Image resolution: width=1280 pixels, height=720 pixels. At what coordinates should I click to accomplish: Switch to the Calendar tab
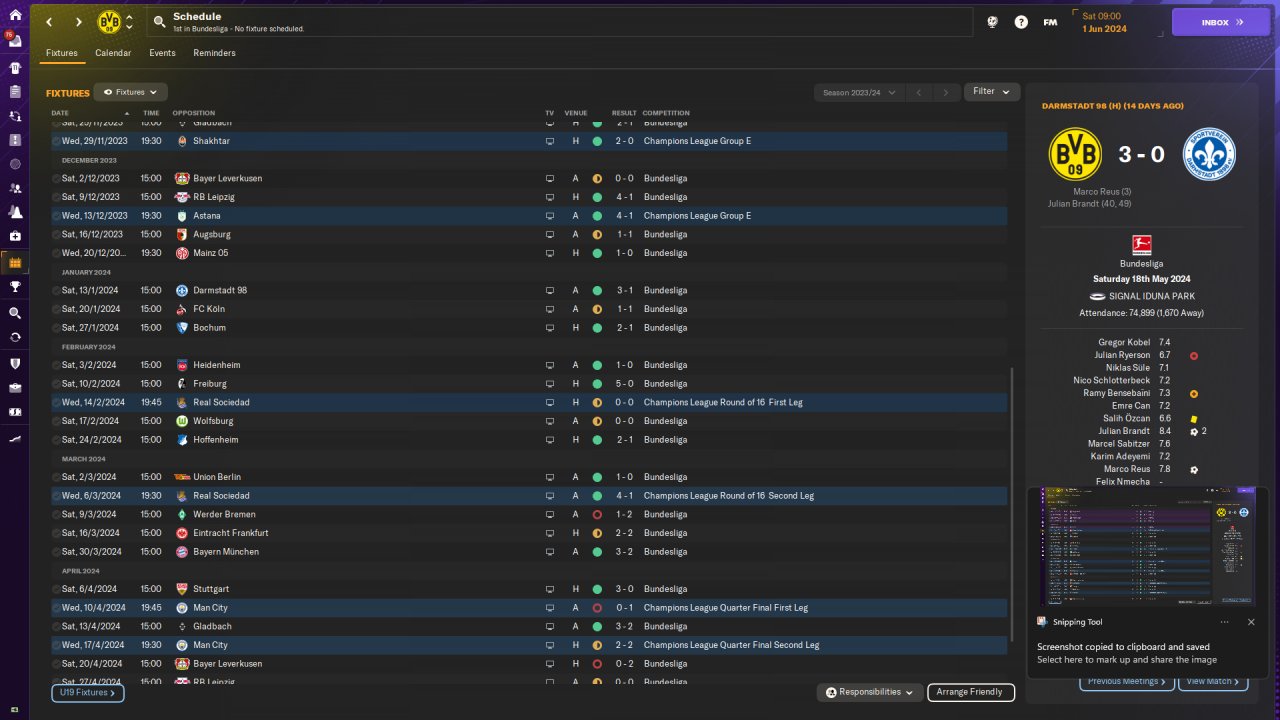pyautogui.click(x=113, y=53)
